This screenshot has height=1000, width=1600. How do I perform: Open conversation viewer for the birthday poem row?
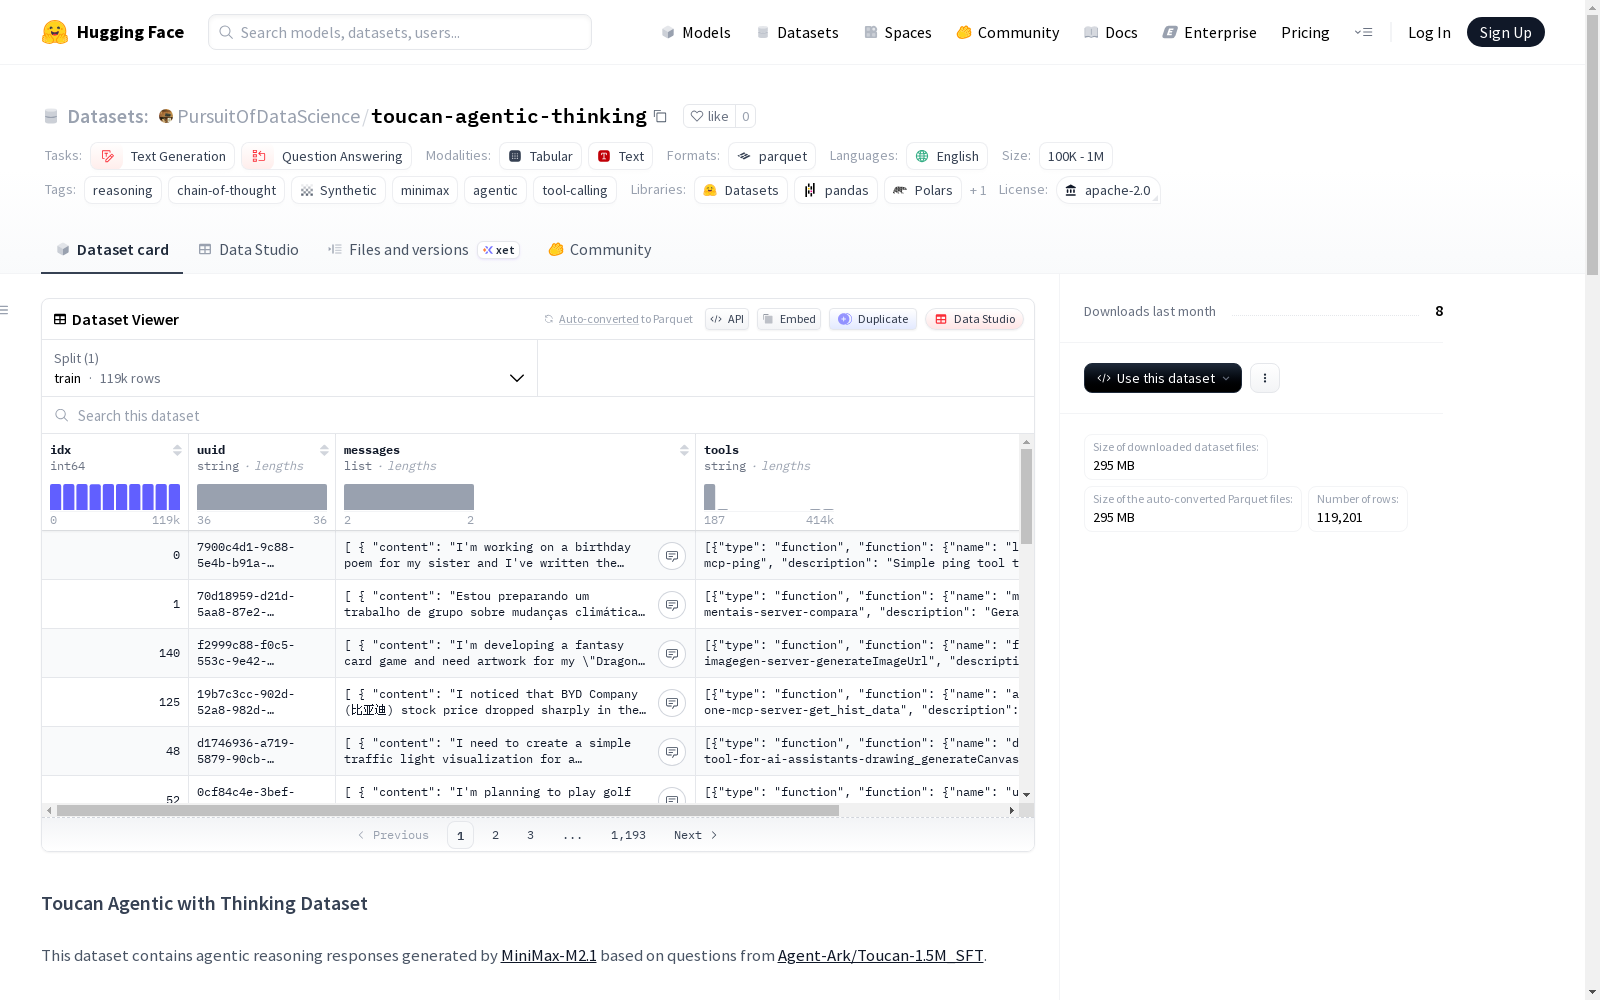(672, 556)
